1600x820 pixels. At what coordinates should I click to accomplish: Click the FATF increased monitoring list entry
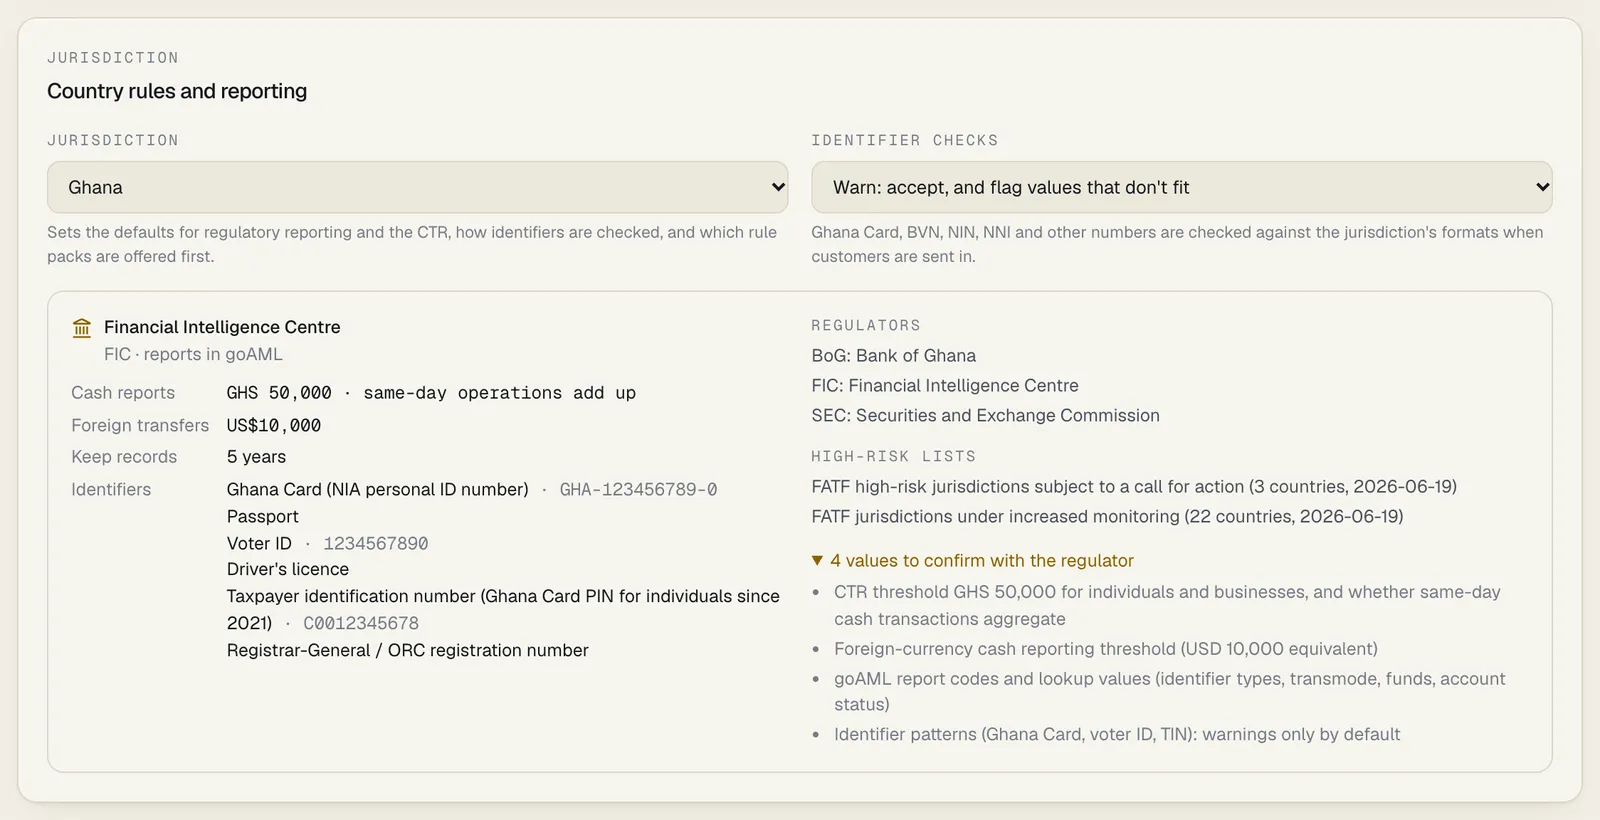pyautogui.click(x=1107, y=516)
